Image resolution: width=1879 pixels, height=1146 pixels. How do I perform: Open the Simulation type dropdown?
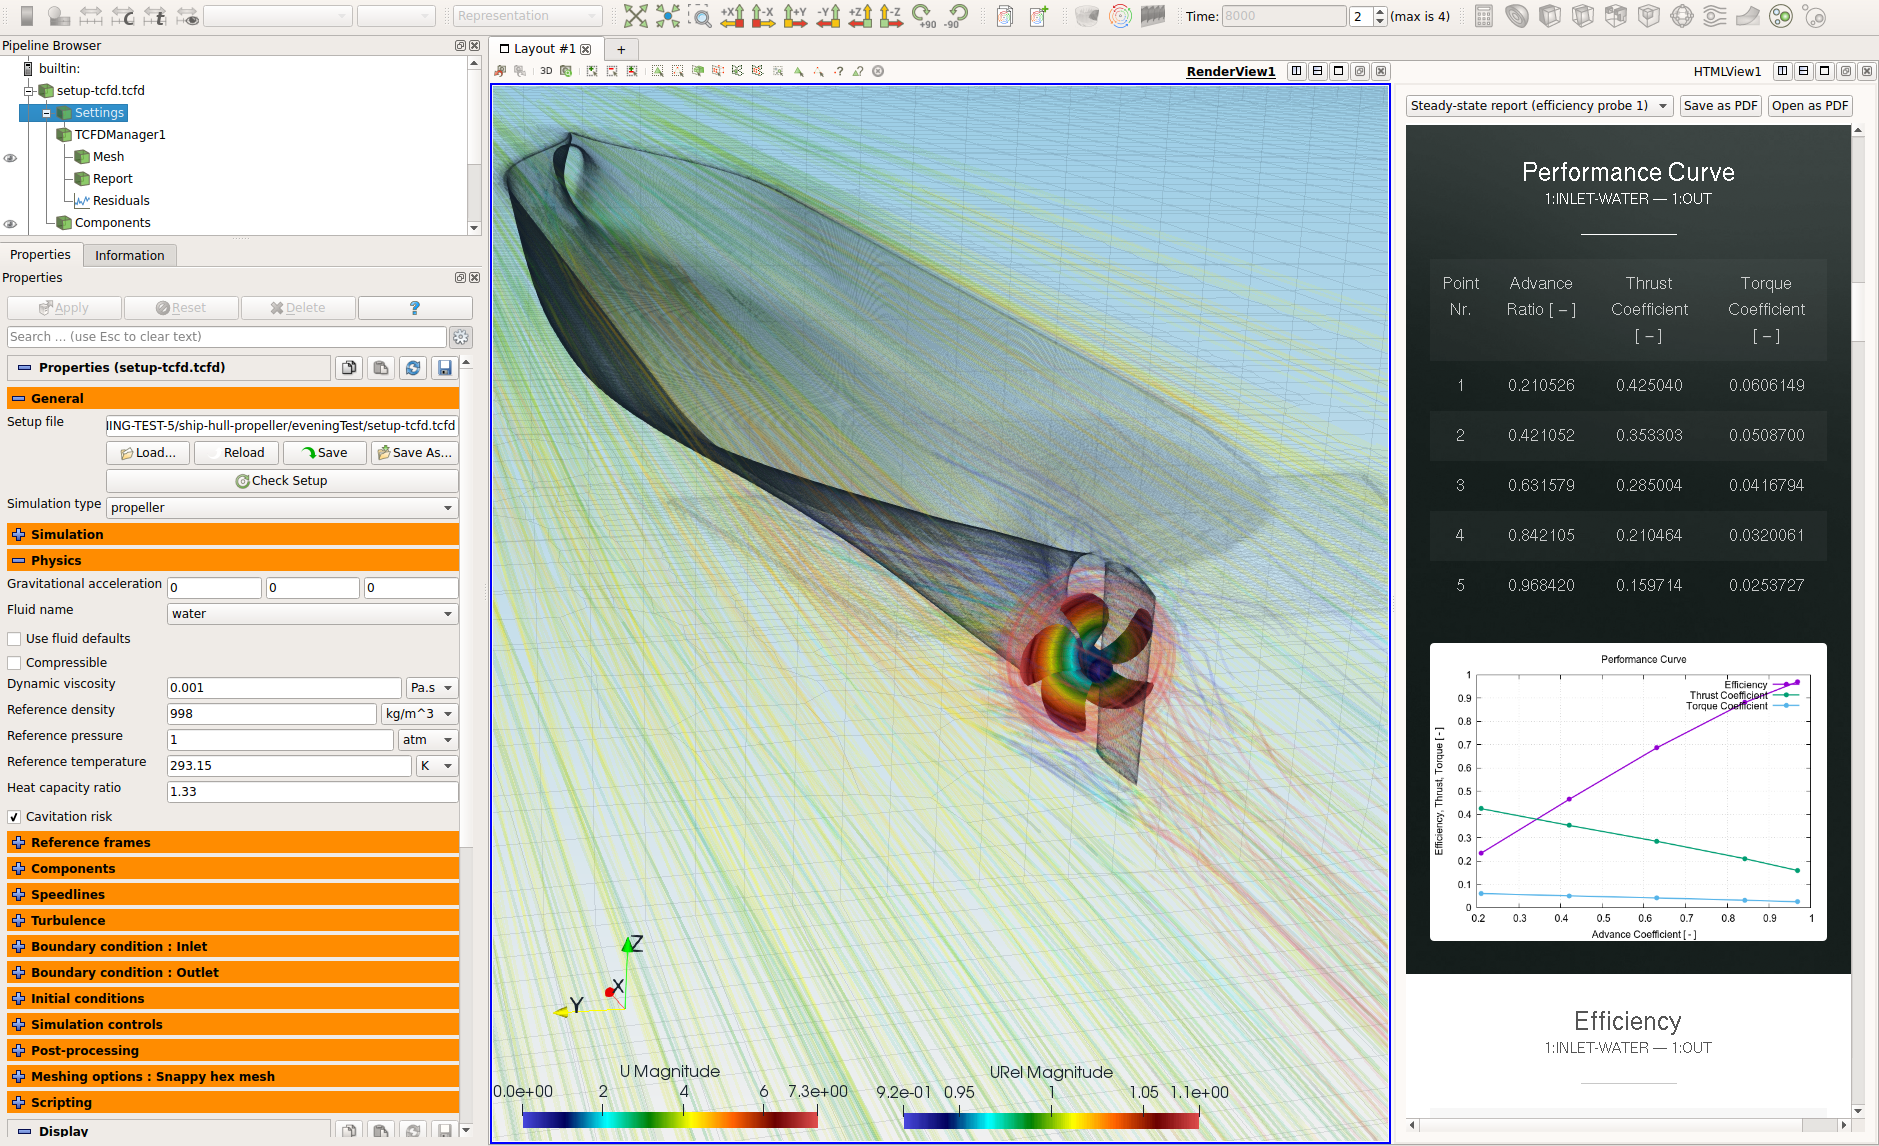pyautogui.click(x=282, y=508)
